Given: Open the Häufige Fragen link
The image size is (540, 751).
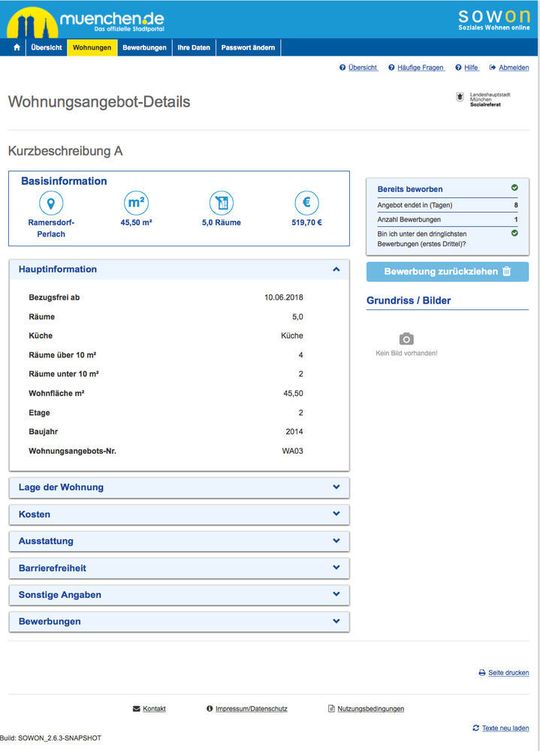Looking at the screenshot, I should pyautogui.click(x=421, y=68).
